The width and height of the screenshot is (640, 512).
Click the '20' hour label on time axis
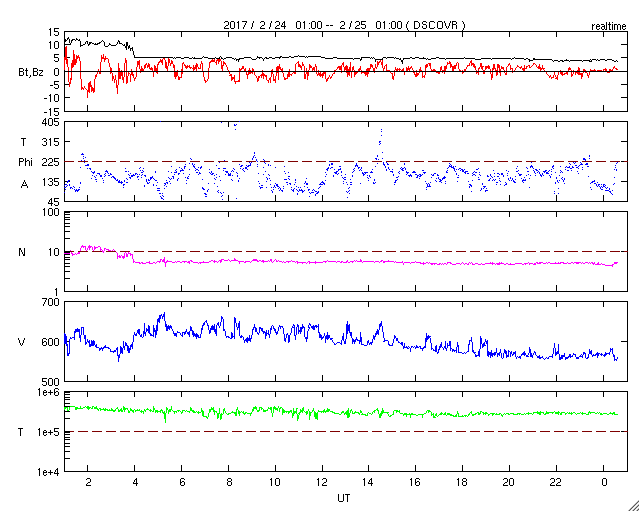[509, 483]
